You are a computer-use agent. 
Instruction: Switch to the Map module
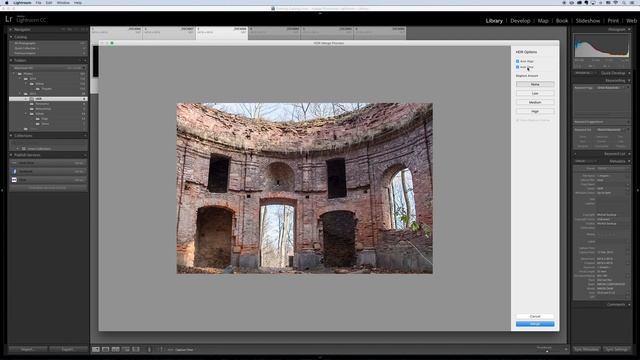[543, 21]
